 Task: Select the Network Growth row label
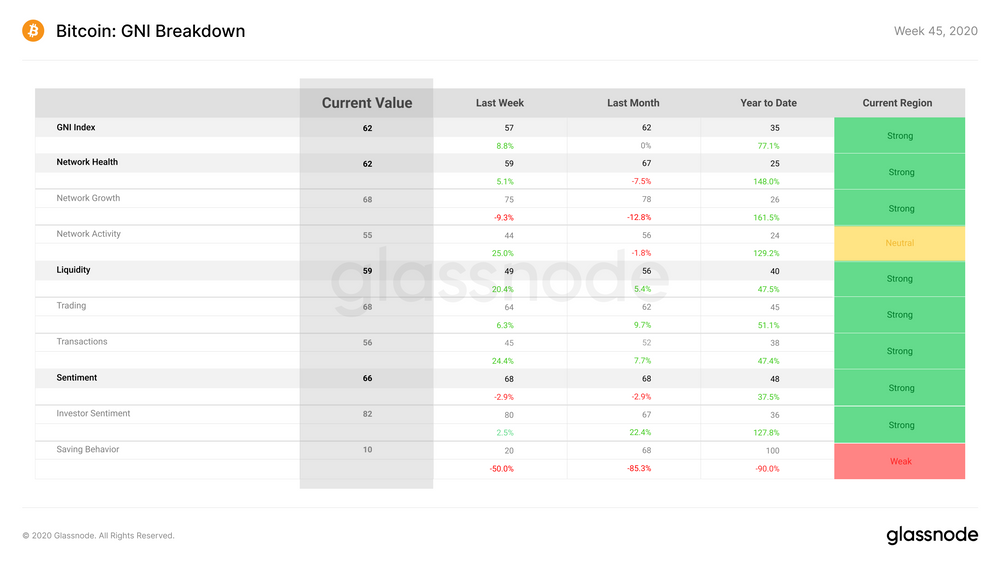point(88,198)
